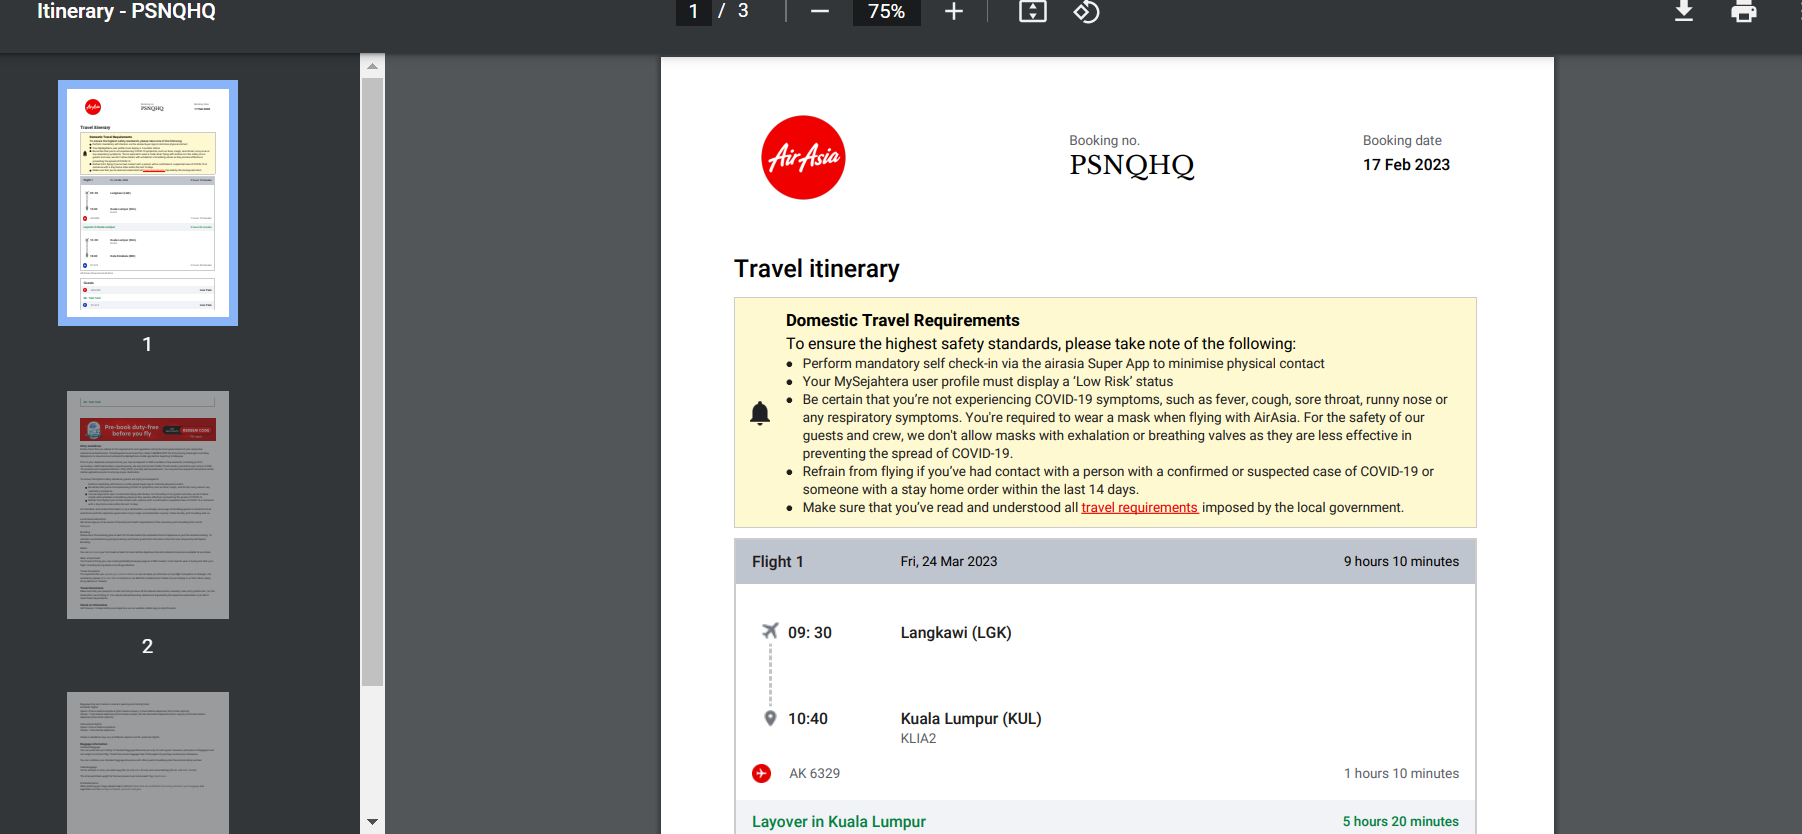Click booking date 17 Feb 2023
The width and height of the screenshot is (1802, 834).
tap(1406, 165)
